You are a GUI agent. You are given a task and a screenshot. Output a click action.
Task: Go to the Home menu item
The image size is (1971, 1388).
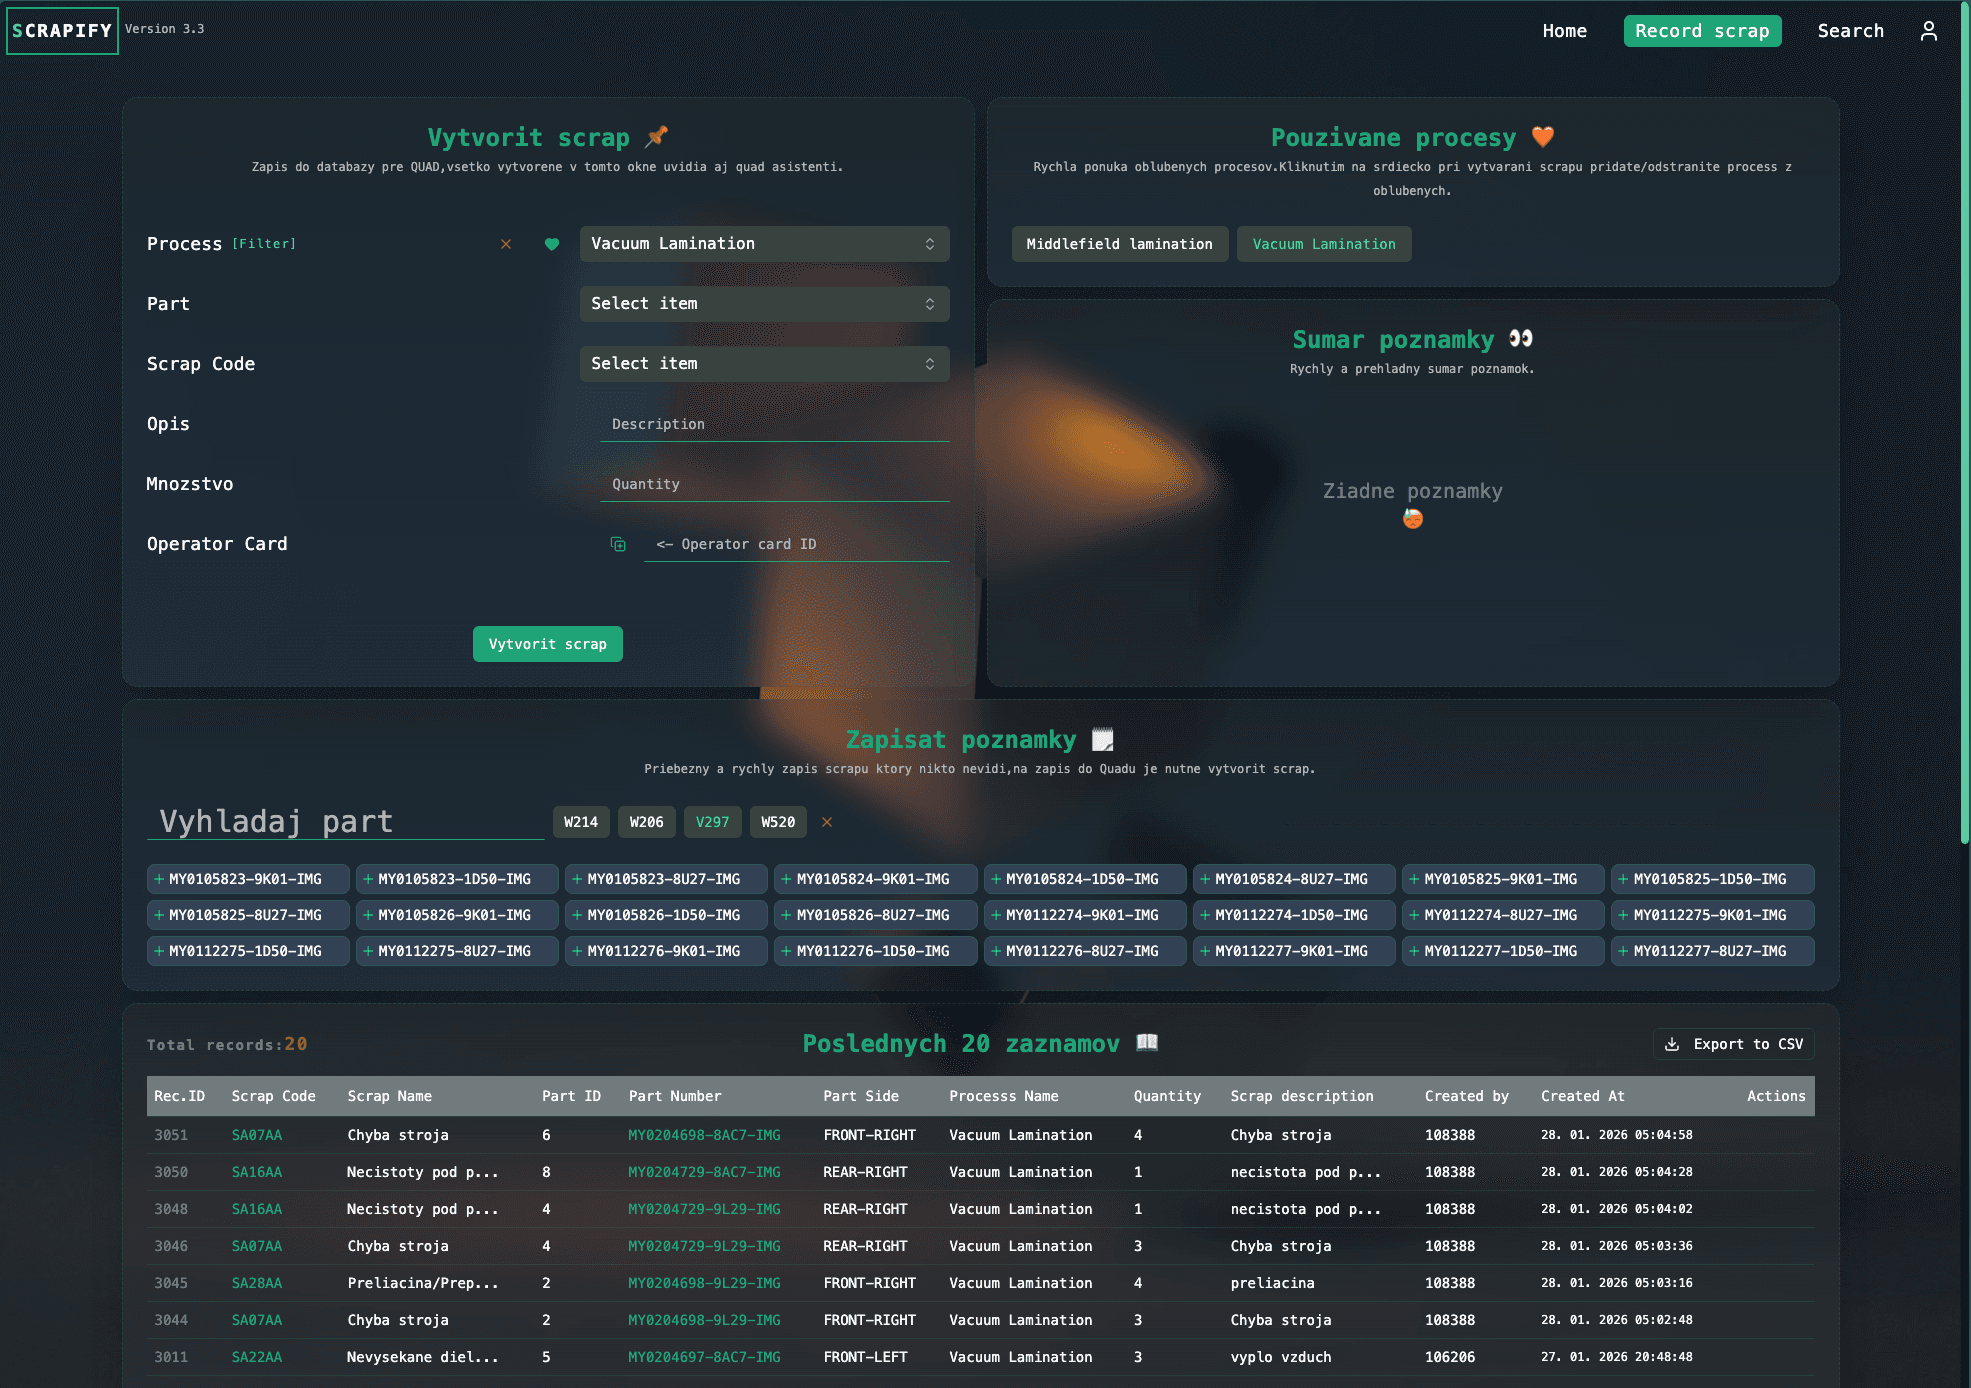[x=1564, y=31]
